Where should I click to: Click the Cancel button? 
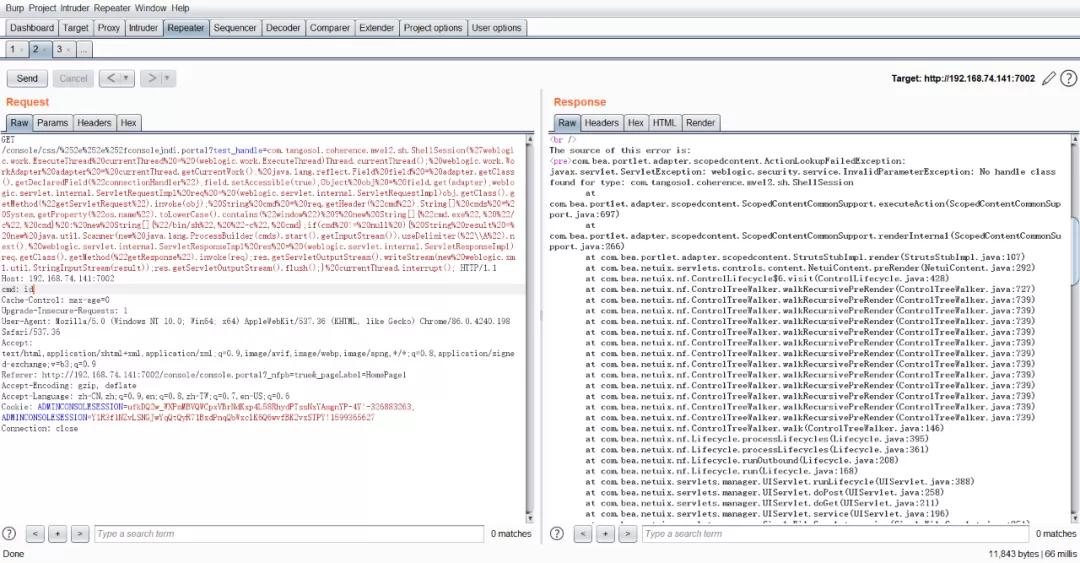tap(73, 79)
